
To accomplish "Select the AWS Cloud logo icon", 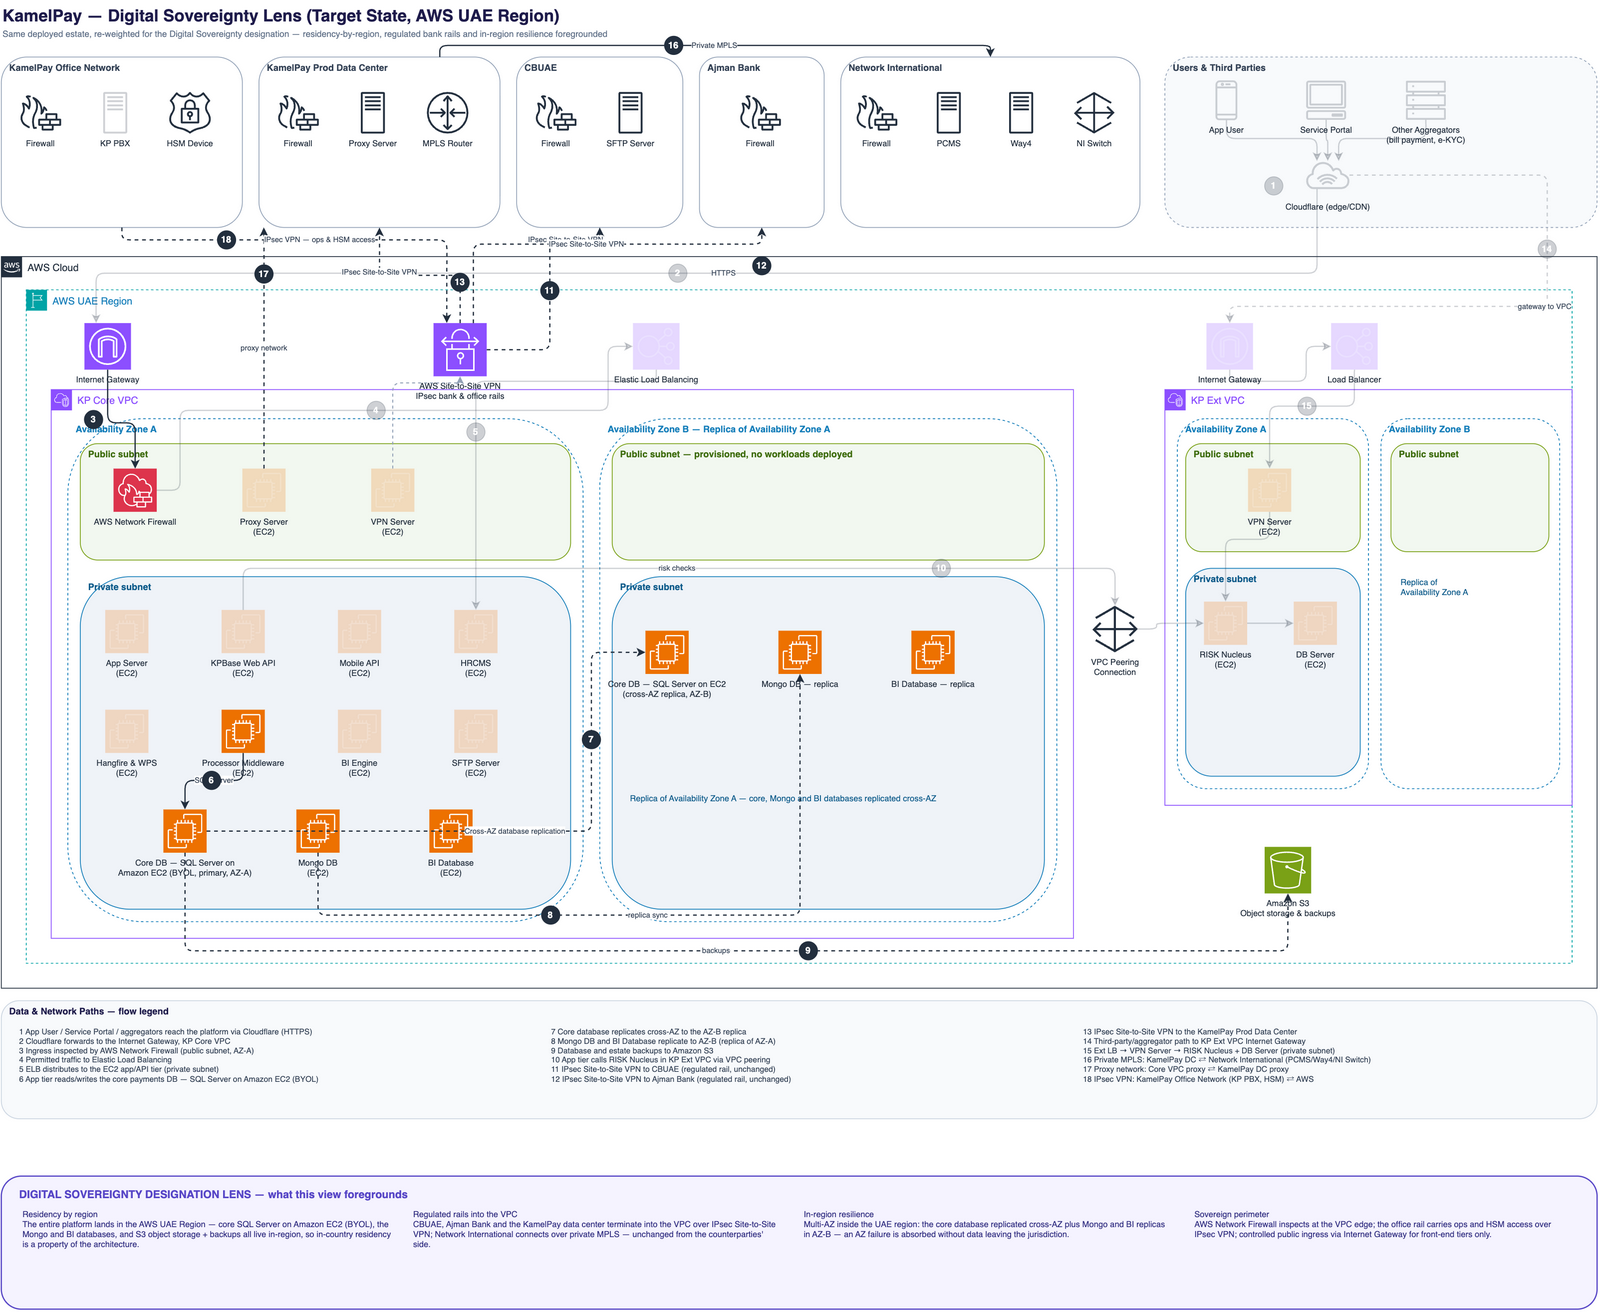I will [12, 267].
